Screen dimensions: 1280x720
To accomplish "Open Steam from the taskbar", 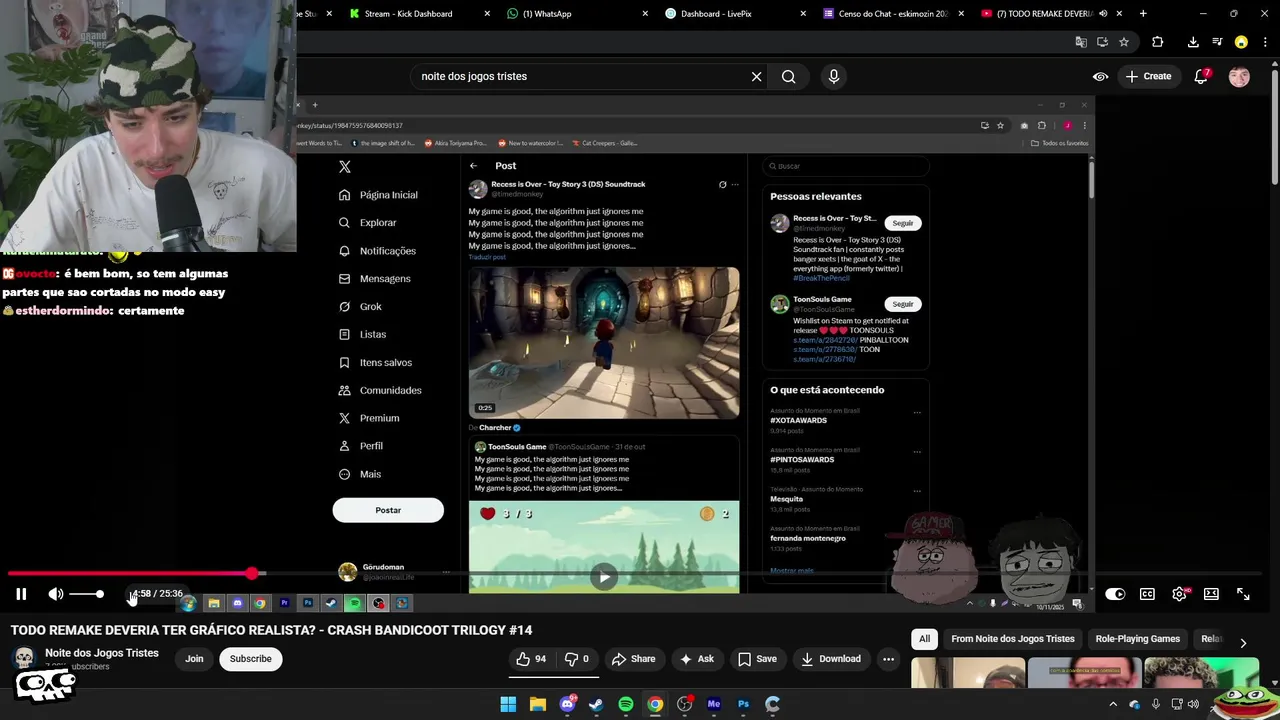I will [x=596, y=704].
